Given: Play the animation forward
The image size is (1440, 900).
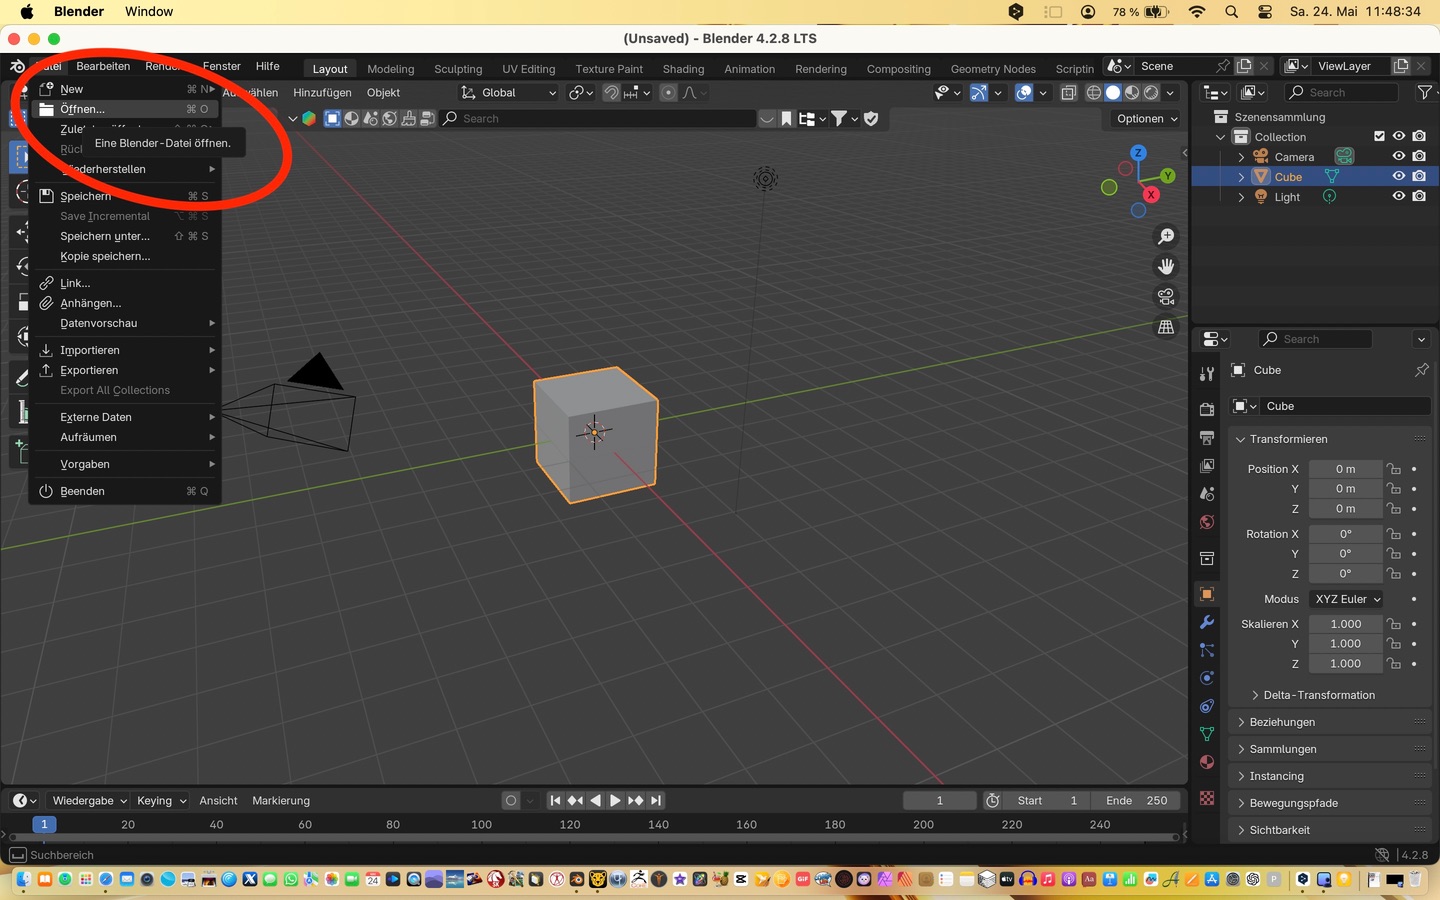Looking at the screenshot, I should point(615,801).
